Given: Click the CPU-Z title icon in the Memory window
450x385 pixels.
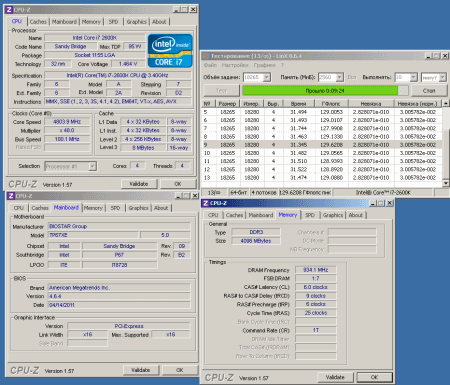Looking at the screenshot, I should tap(206, 203).
